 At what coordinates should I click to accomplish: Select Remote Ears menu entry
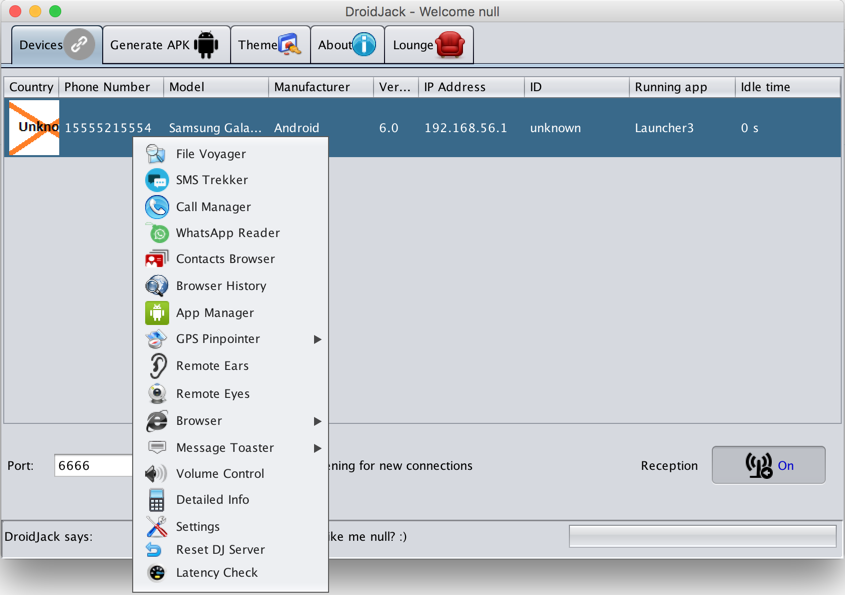231,366
